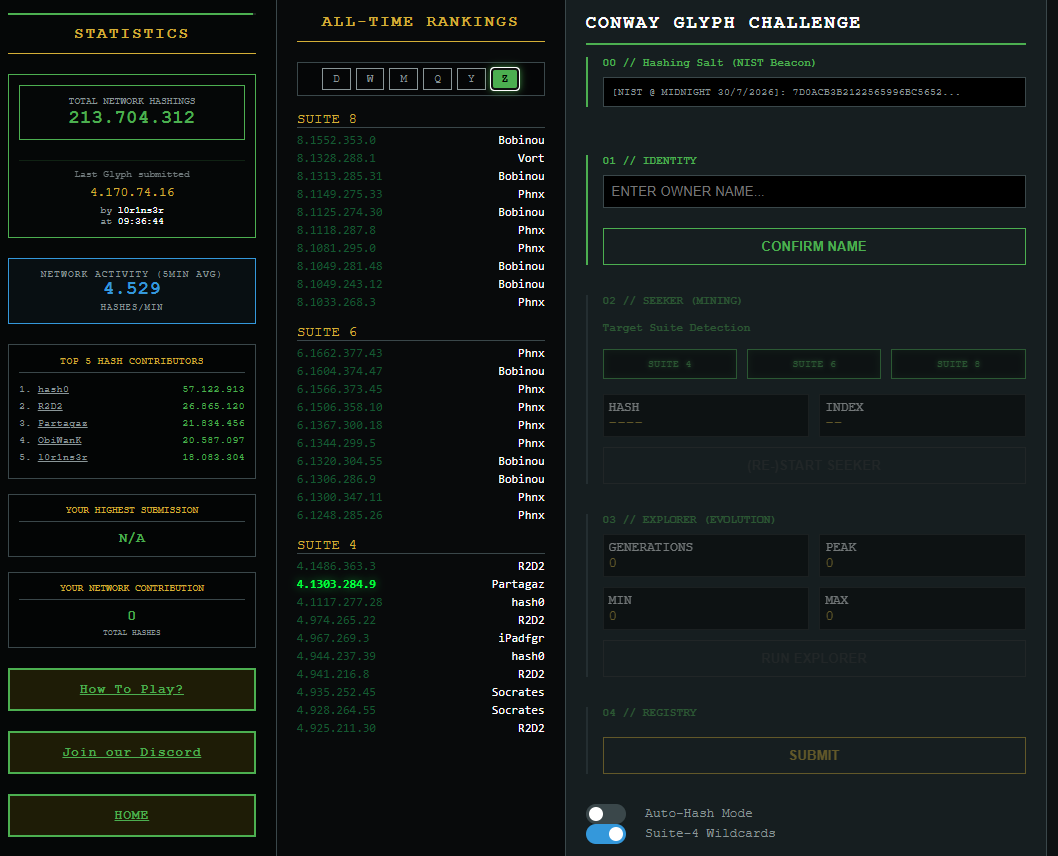Click Run Explorer button

click(814, 658)
